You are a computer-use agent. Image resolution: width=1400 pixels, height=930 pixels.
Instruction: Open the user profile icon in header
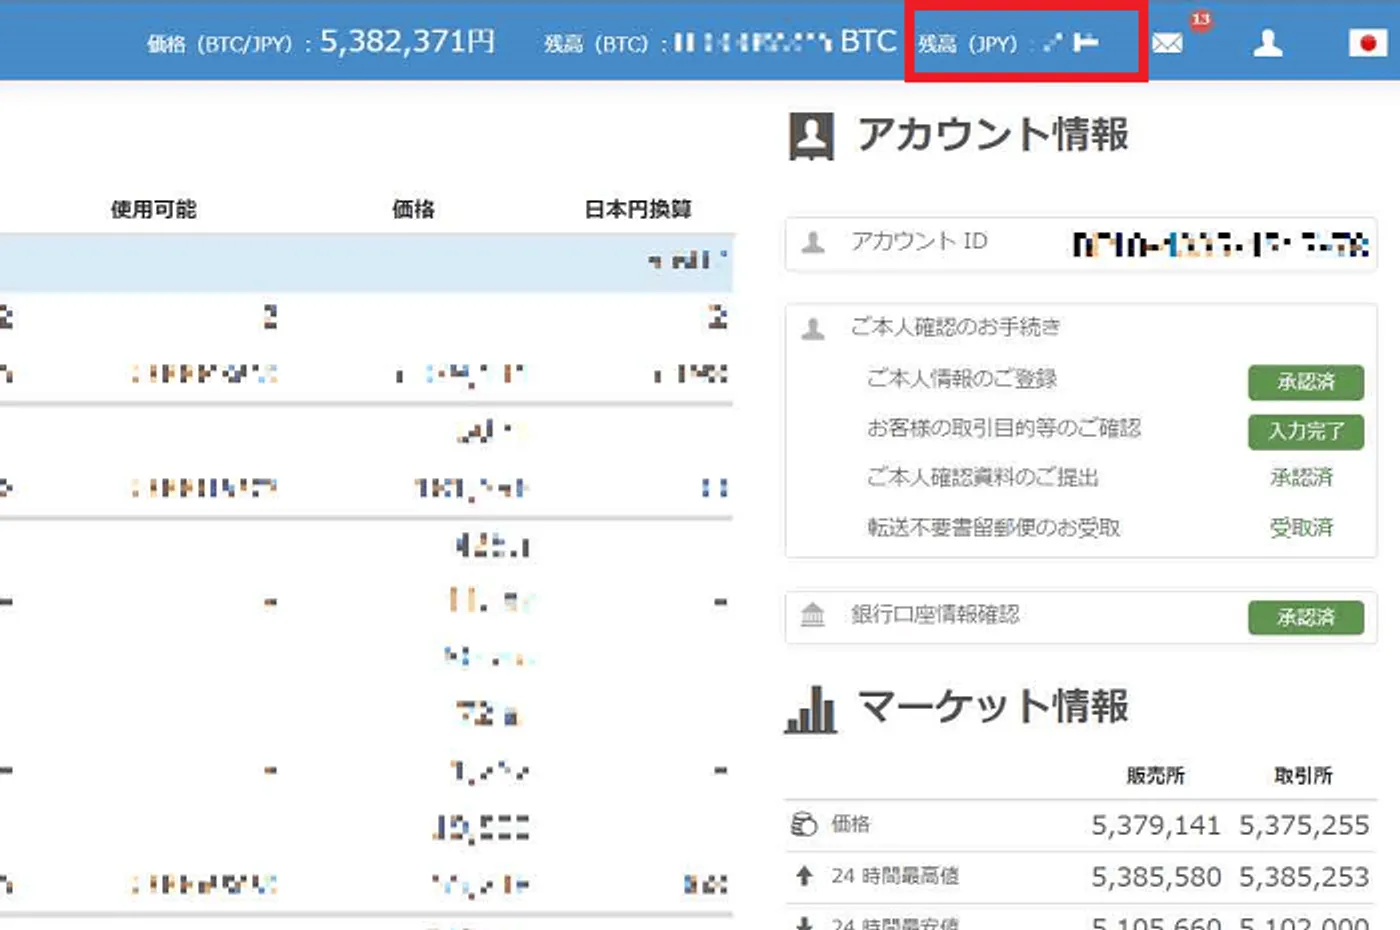pyautogui.click(x=1268, y=43)
